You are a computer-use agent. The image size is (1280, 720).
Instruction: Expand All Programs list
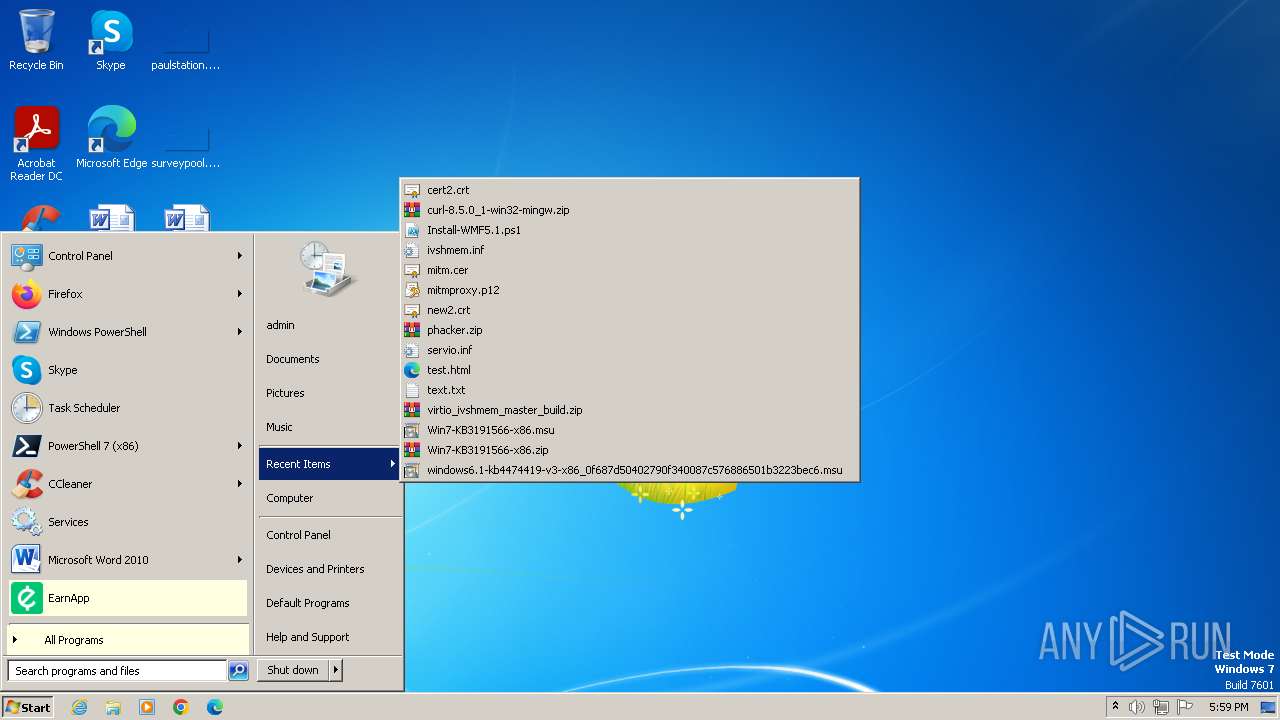tap(128, 640)
